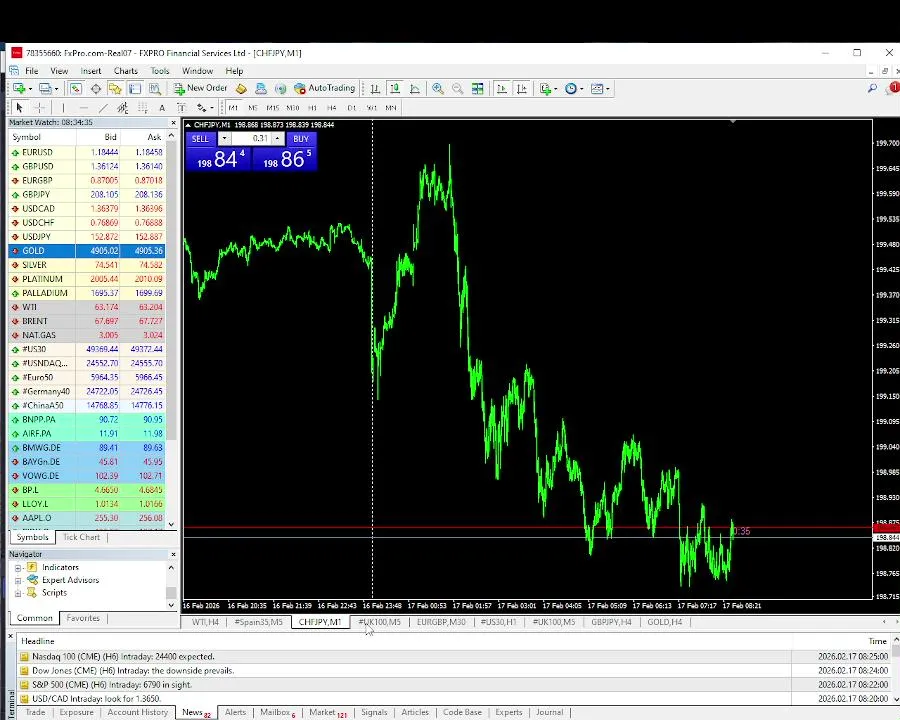This screenshot has height=720, width=900.
Task: Close the Market Watch panel
Action: coord(173,123)
